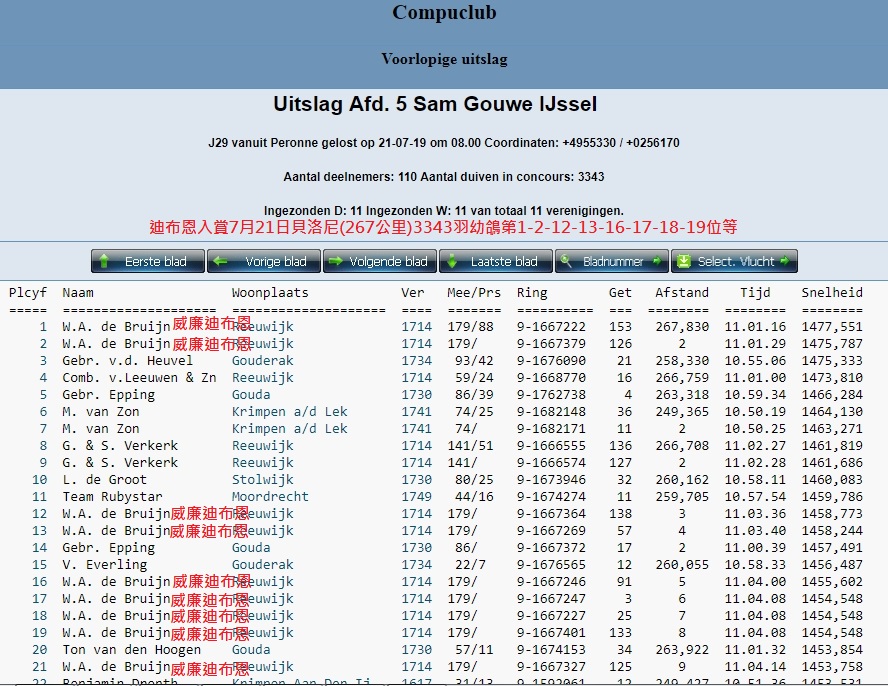Select the Voorlopige uitslag subtitle
This screenshot has height=686, width=888.
point(444,59)
